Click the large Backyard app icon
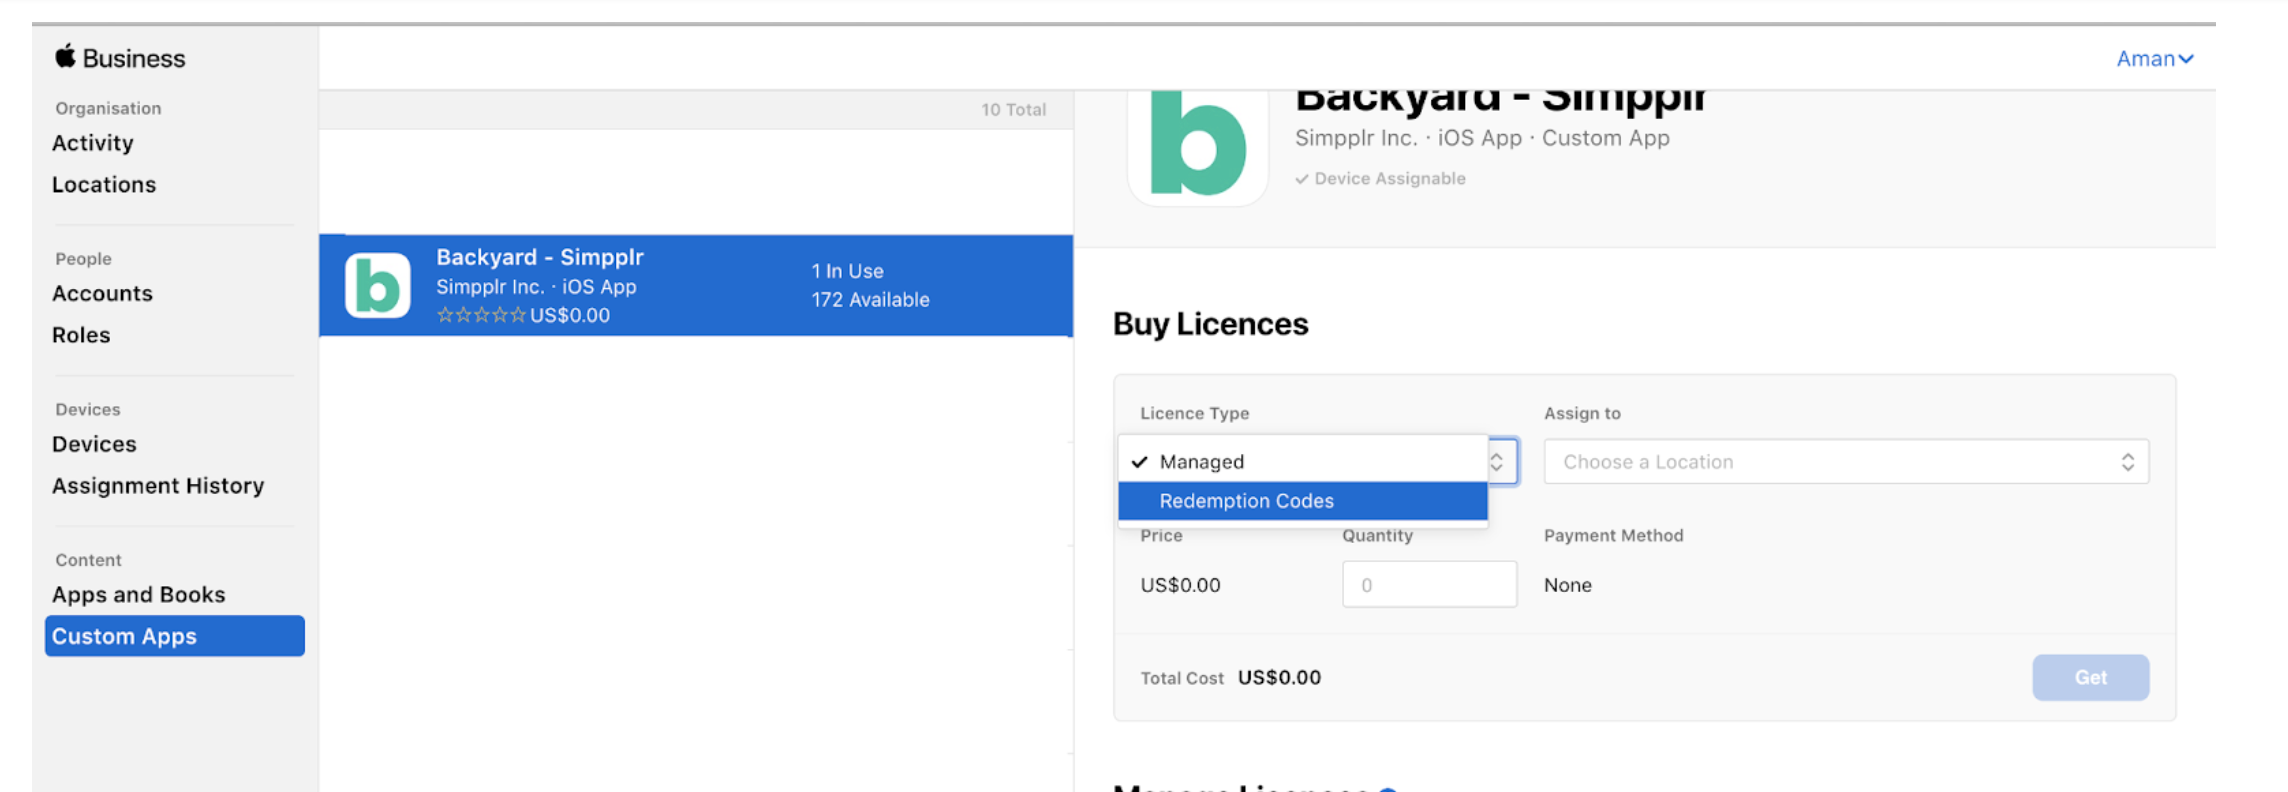The image size is (2288, 792). [x=1198, y=148]
